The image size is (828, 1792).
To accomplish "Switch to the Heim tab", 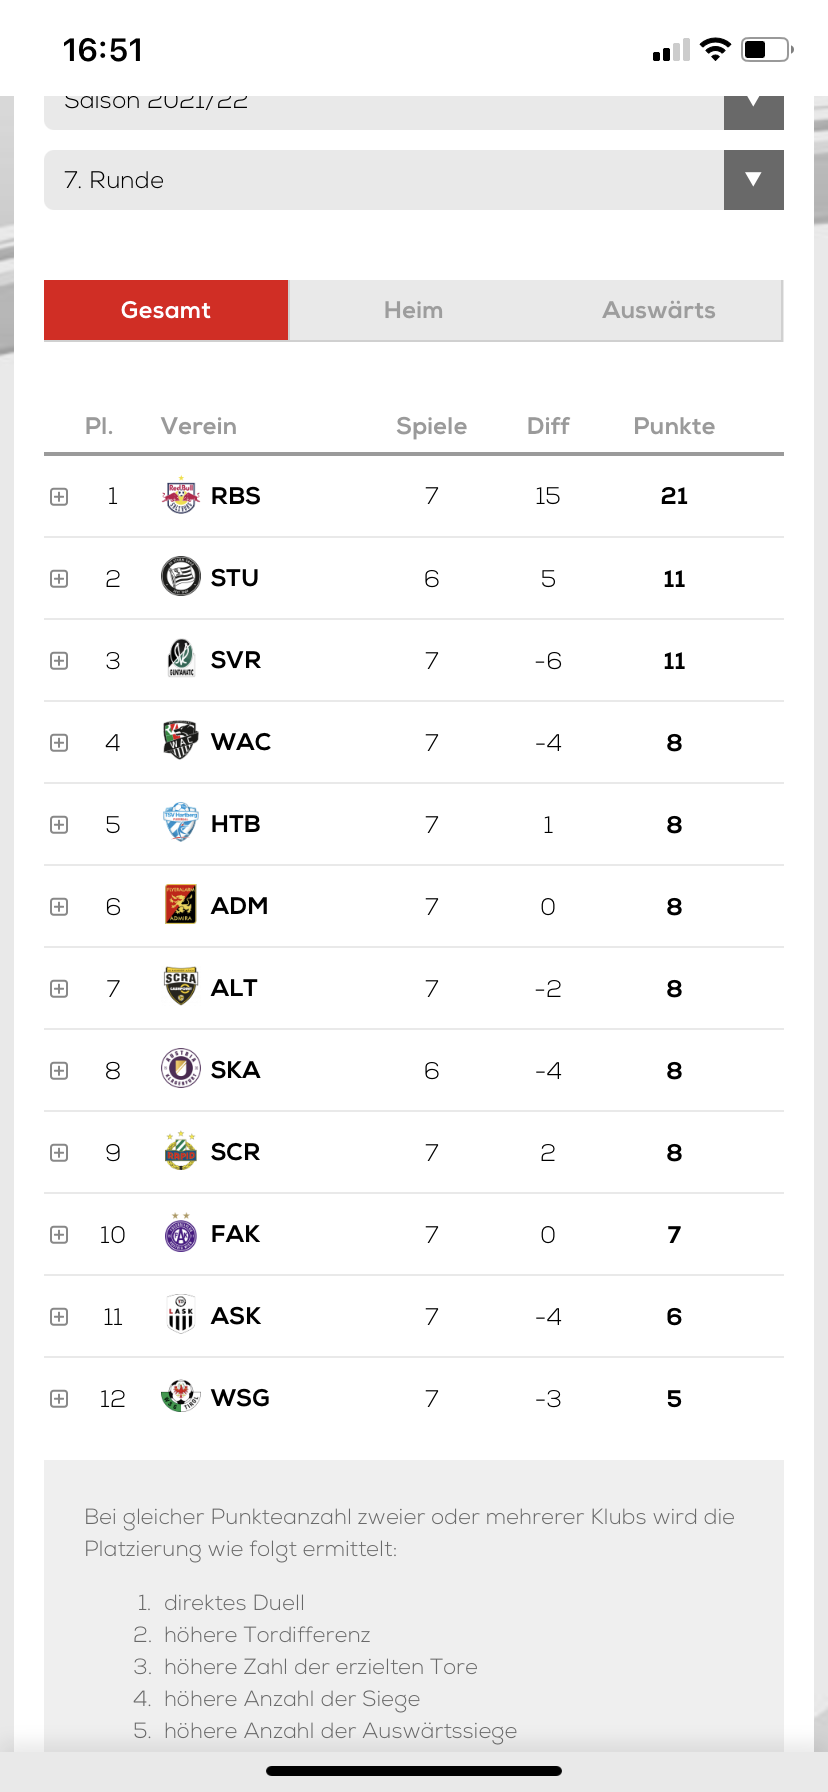I will [x=413, y=310].
